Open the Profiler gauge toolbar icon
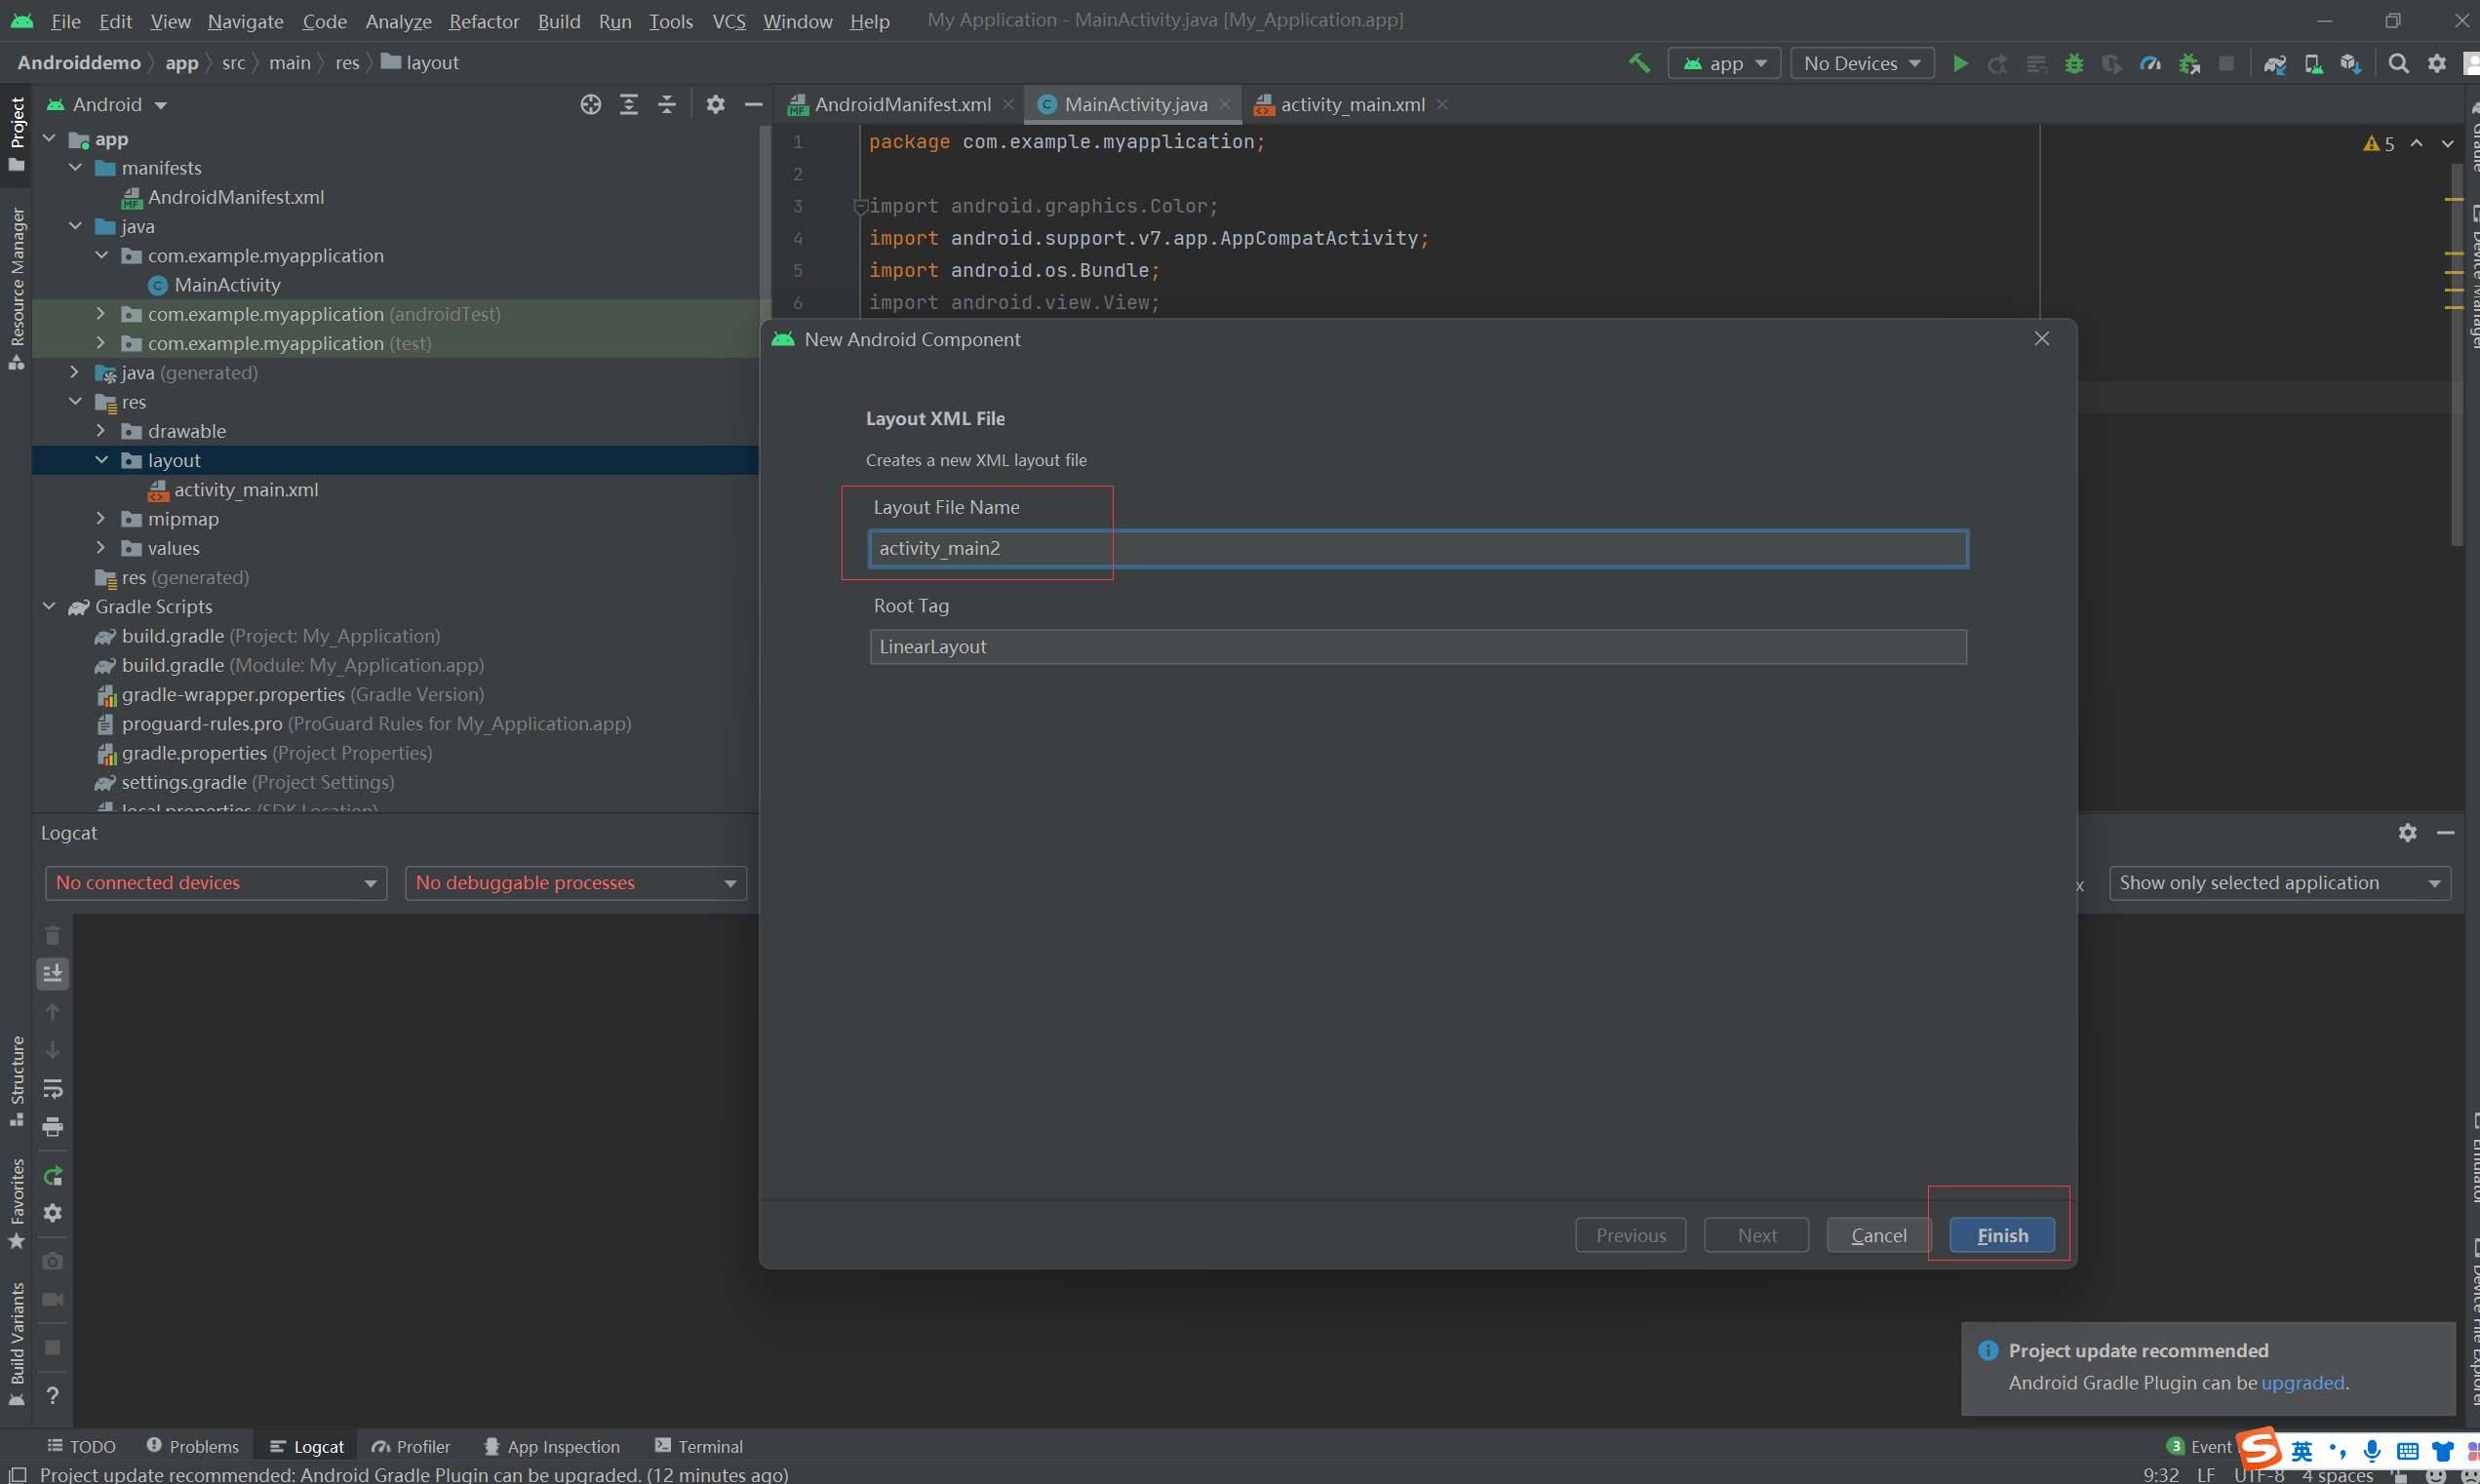This screenshot has width=2480, height=1484. point(2150,63)
